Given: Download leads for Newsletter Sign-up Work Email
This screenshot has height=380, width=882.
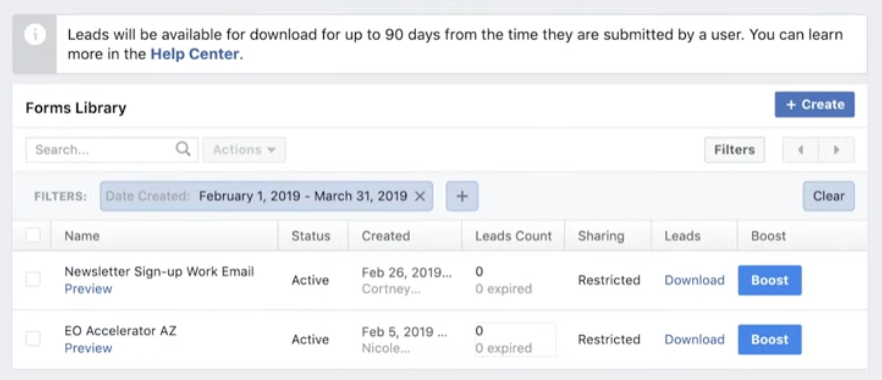Looking at the screenshot, I should [695, 280].
